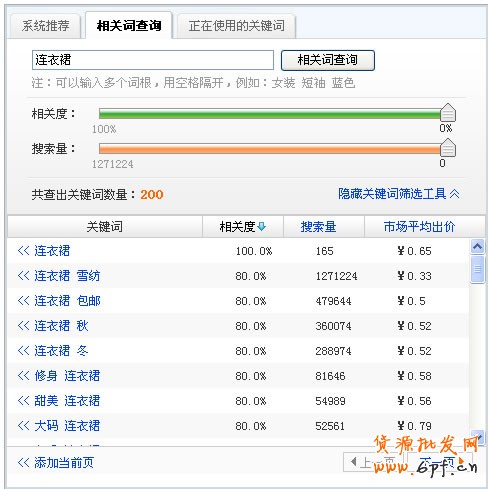Viewport: 488px width, 489px height.
Task: Switch to the 系统推荐 tab
Action: click(46, 26)
